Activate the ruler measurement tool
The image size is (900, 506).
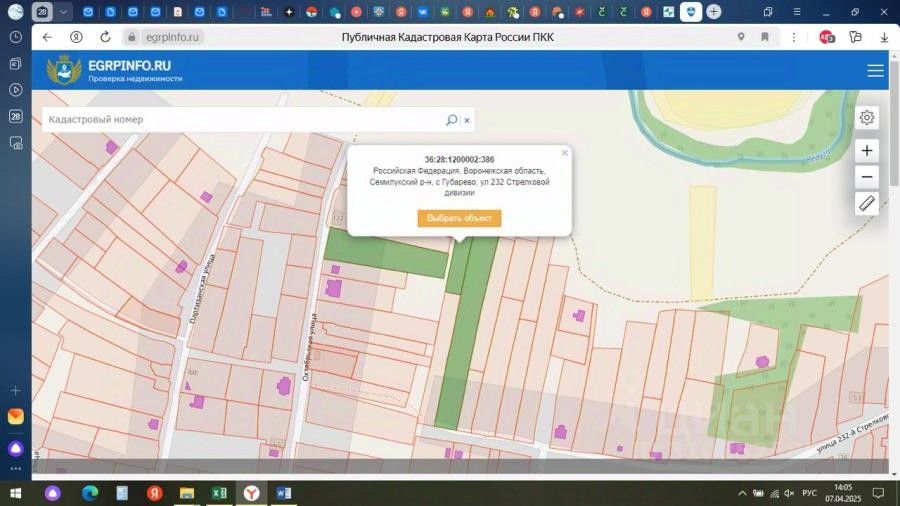coord(867,204)
